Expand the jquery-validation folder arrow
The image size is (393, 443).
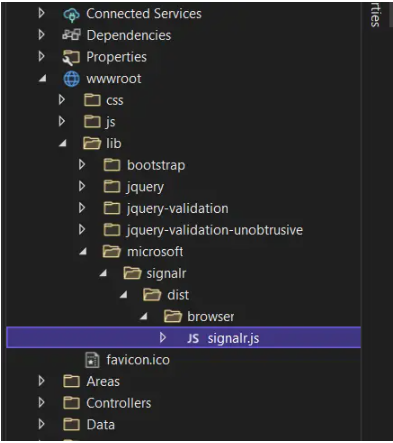[x=82, y=208]
